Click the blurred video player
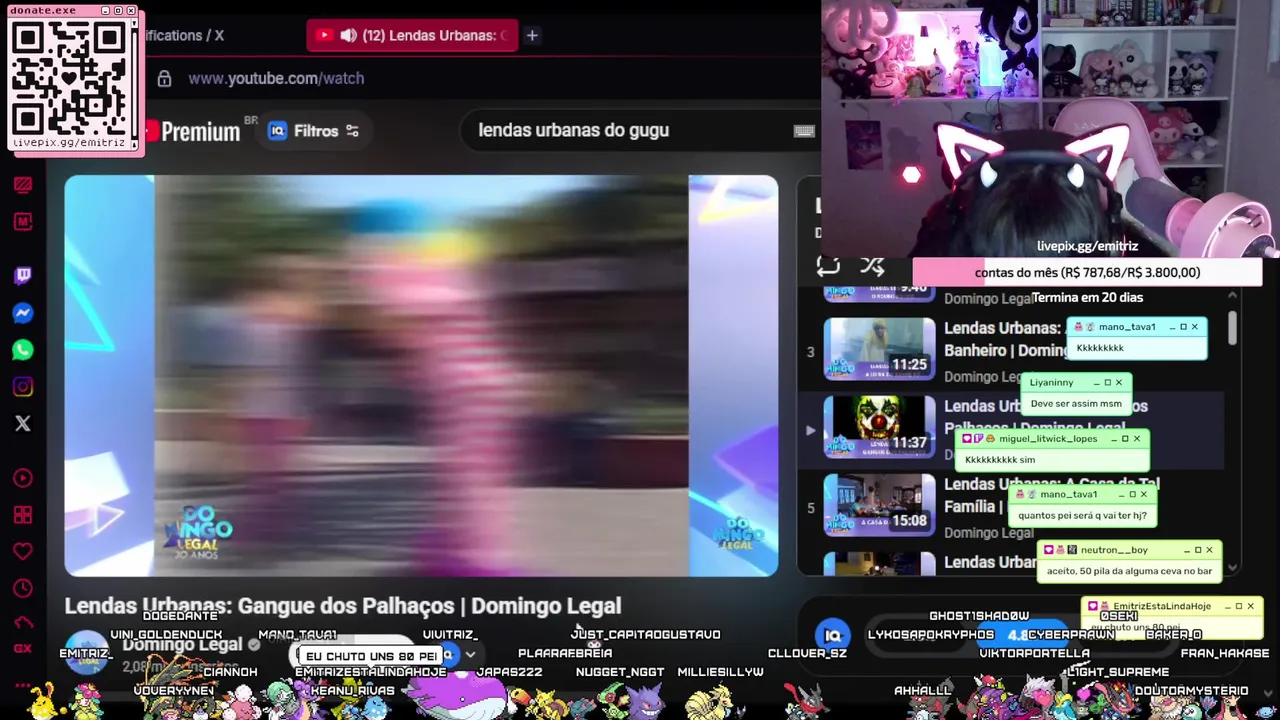This screenshot has width=1280, height=720. (421, 376)
